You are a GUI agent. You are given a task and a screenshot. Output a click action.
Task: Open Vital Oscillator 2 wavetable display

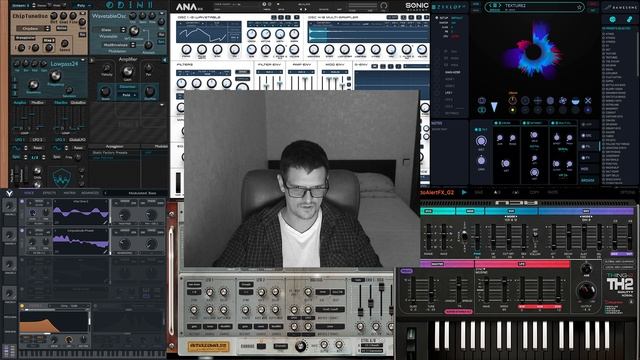[x=80, y=241]
